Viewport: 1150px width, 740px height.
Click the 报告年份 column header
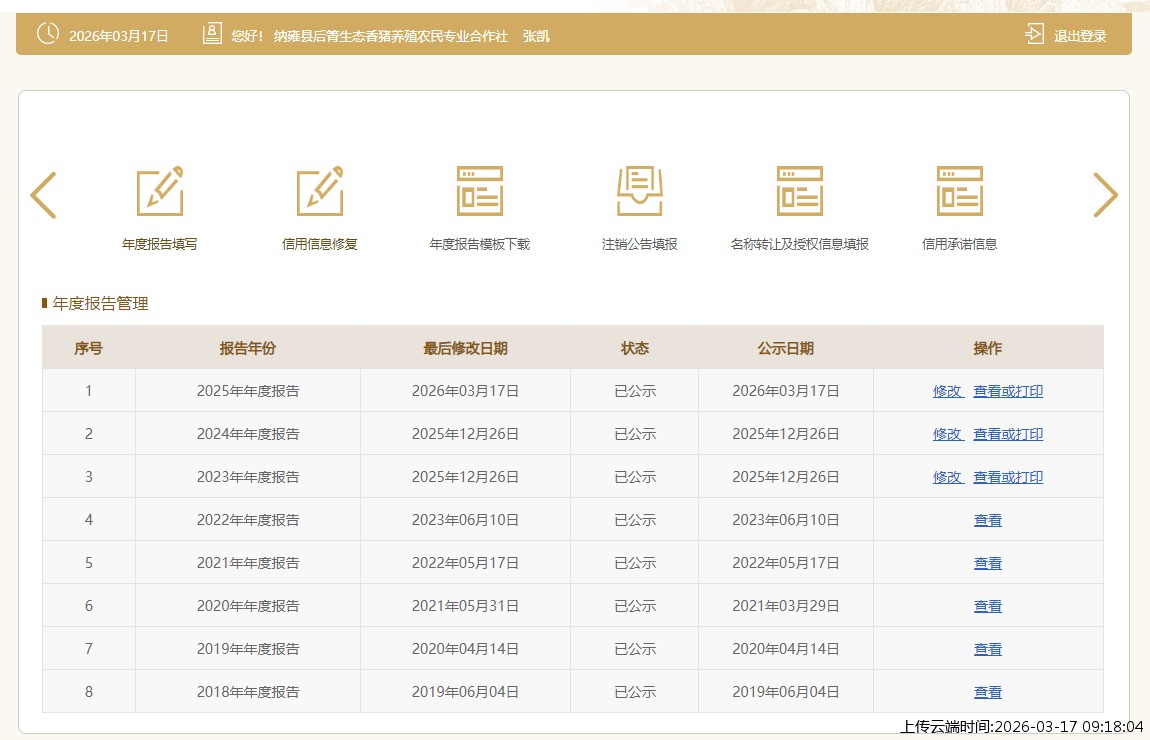coord(248,348)
